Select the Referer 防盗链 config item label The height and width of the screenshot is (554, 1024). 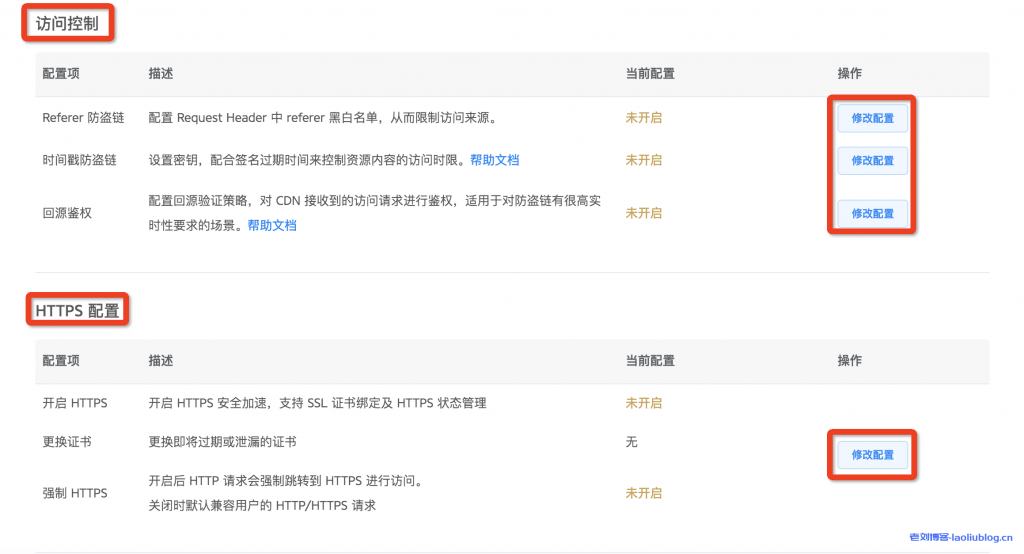point(83,118)
